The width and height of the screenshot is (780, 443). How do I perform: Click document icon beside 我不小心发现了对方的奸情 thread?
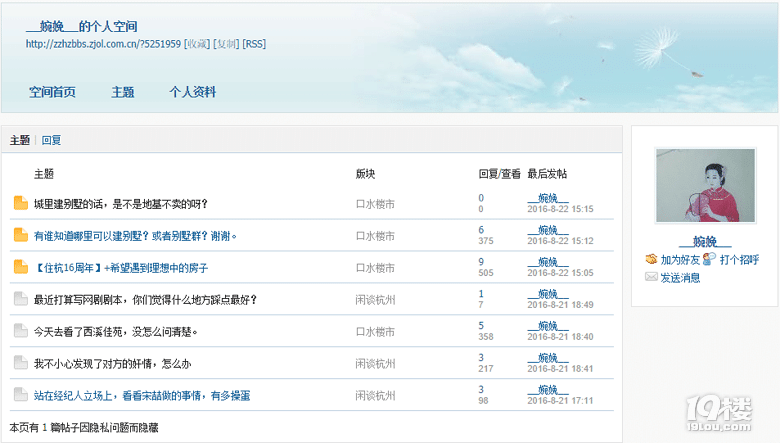point(20,363)
